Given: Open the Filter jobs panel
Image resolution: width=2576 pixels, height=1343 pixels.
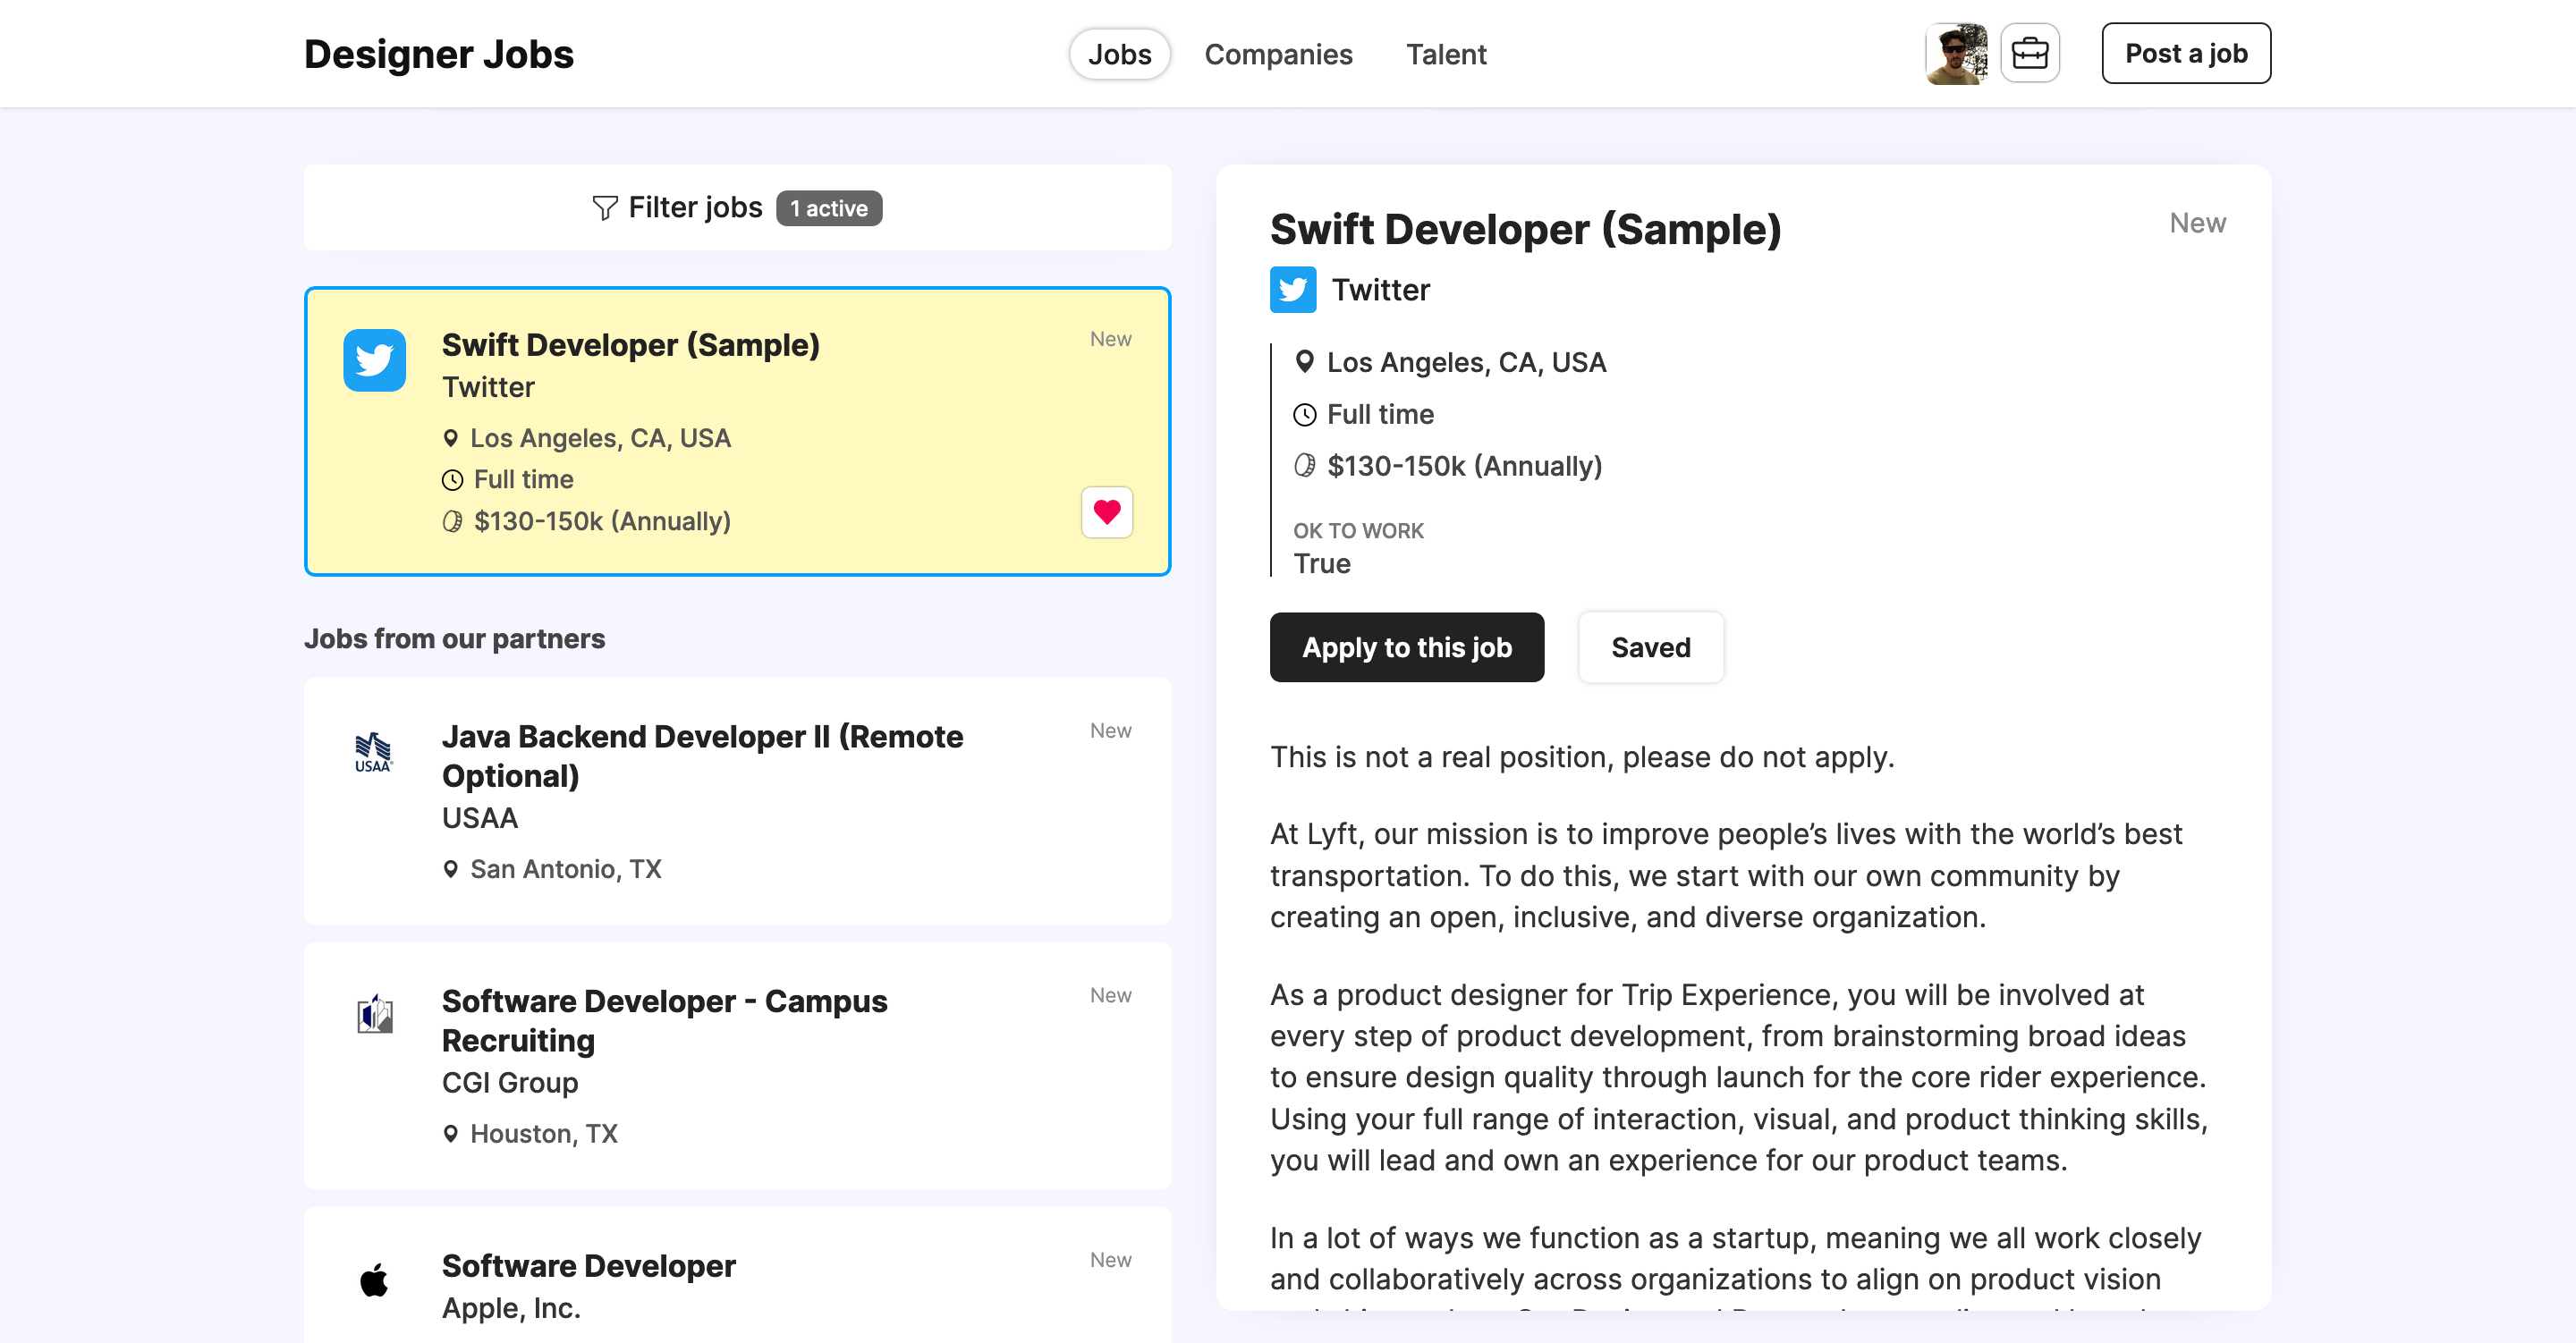Looking at the screenshot, I should (x=695, y=207).
